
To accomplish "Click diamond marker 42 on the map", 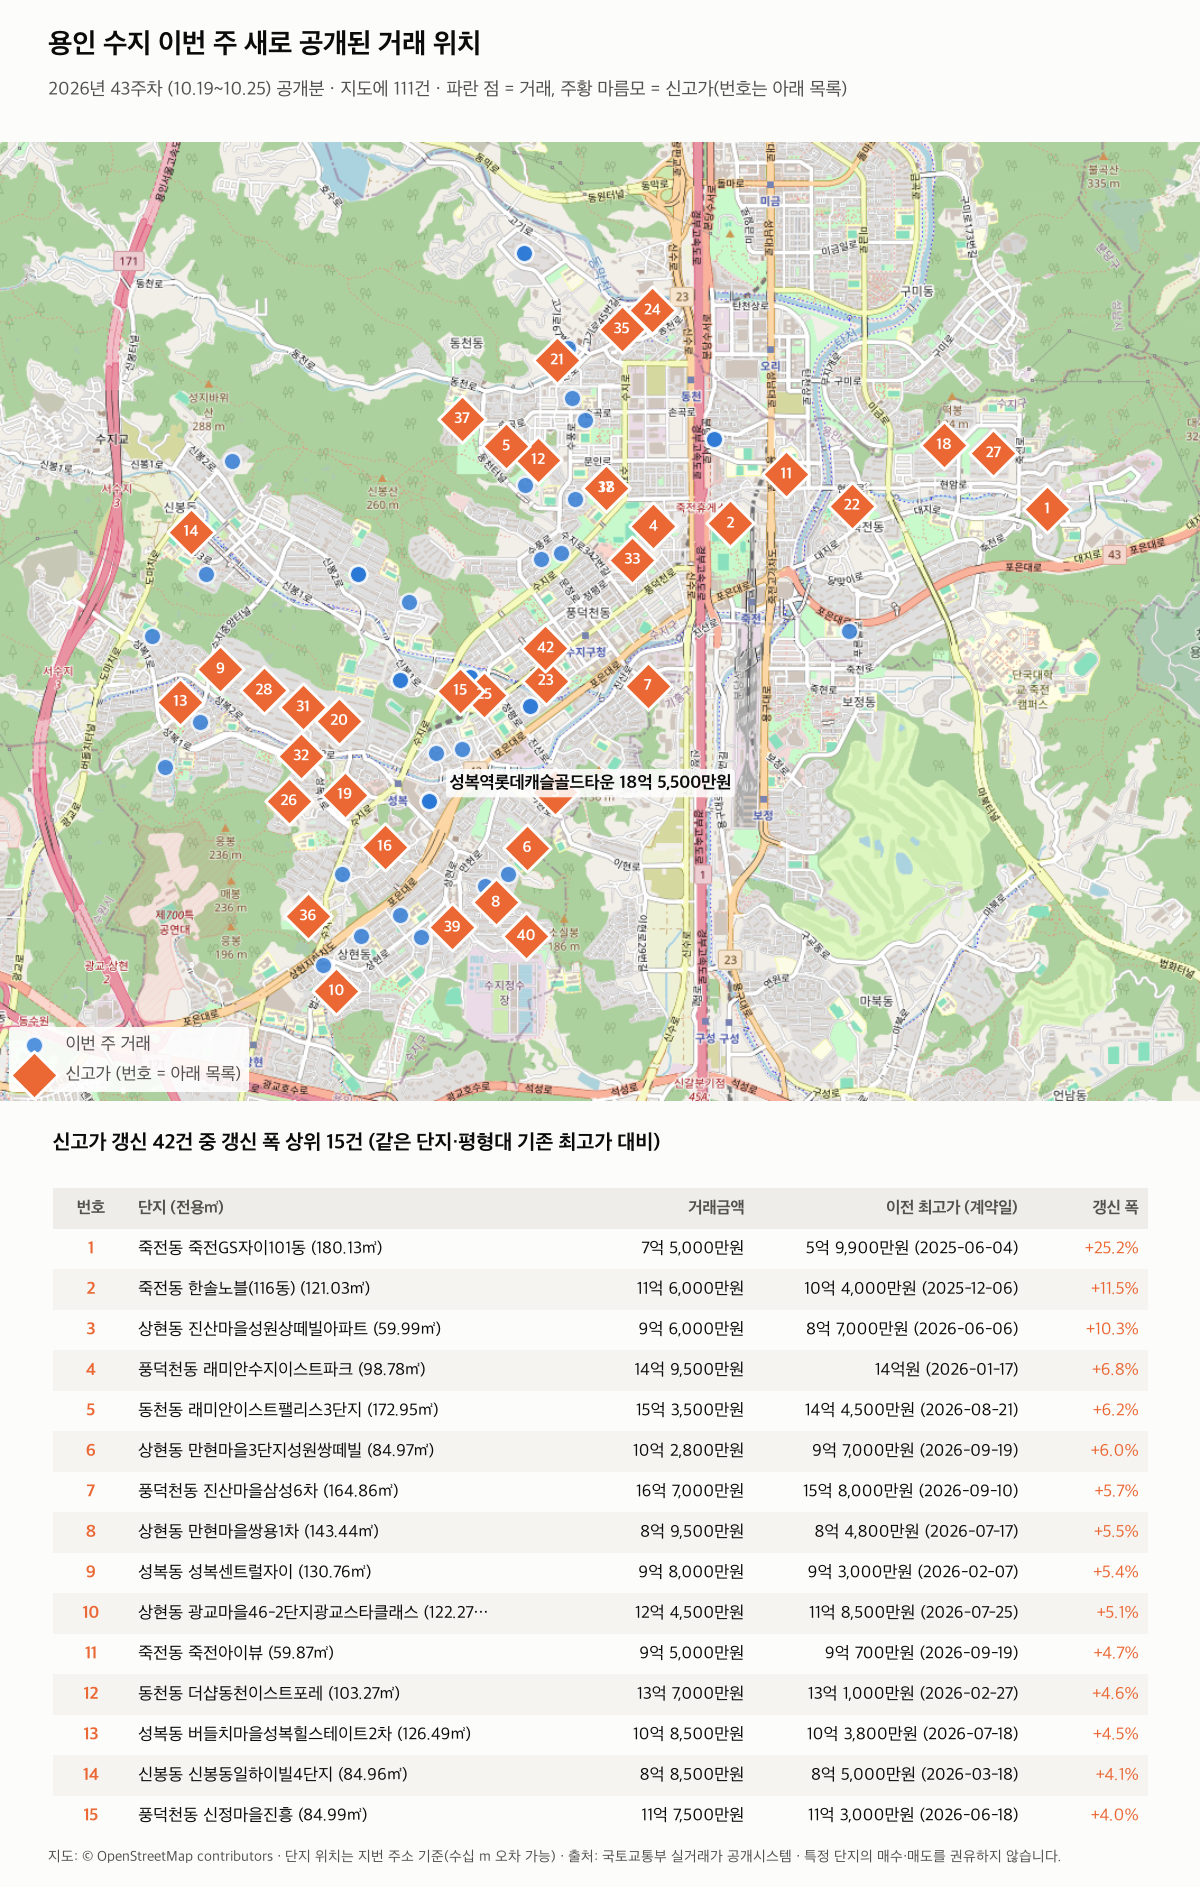I will pyautogui.click(x=545, y=647).
